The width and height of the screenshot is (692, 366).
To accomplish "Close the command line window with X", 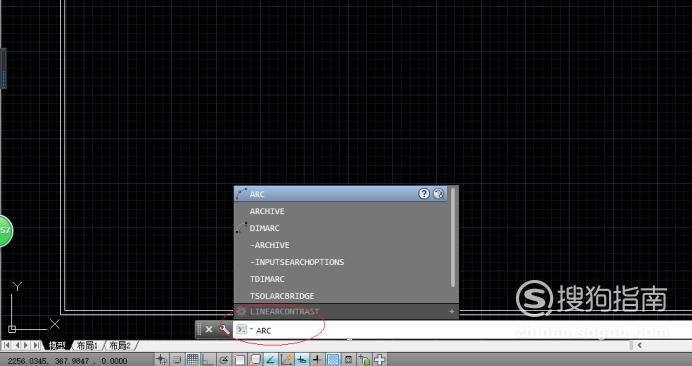I will tap(209, 329).
